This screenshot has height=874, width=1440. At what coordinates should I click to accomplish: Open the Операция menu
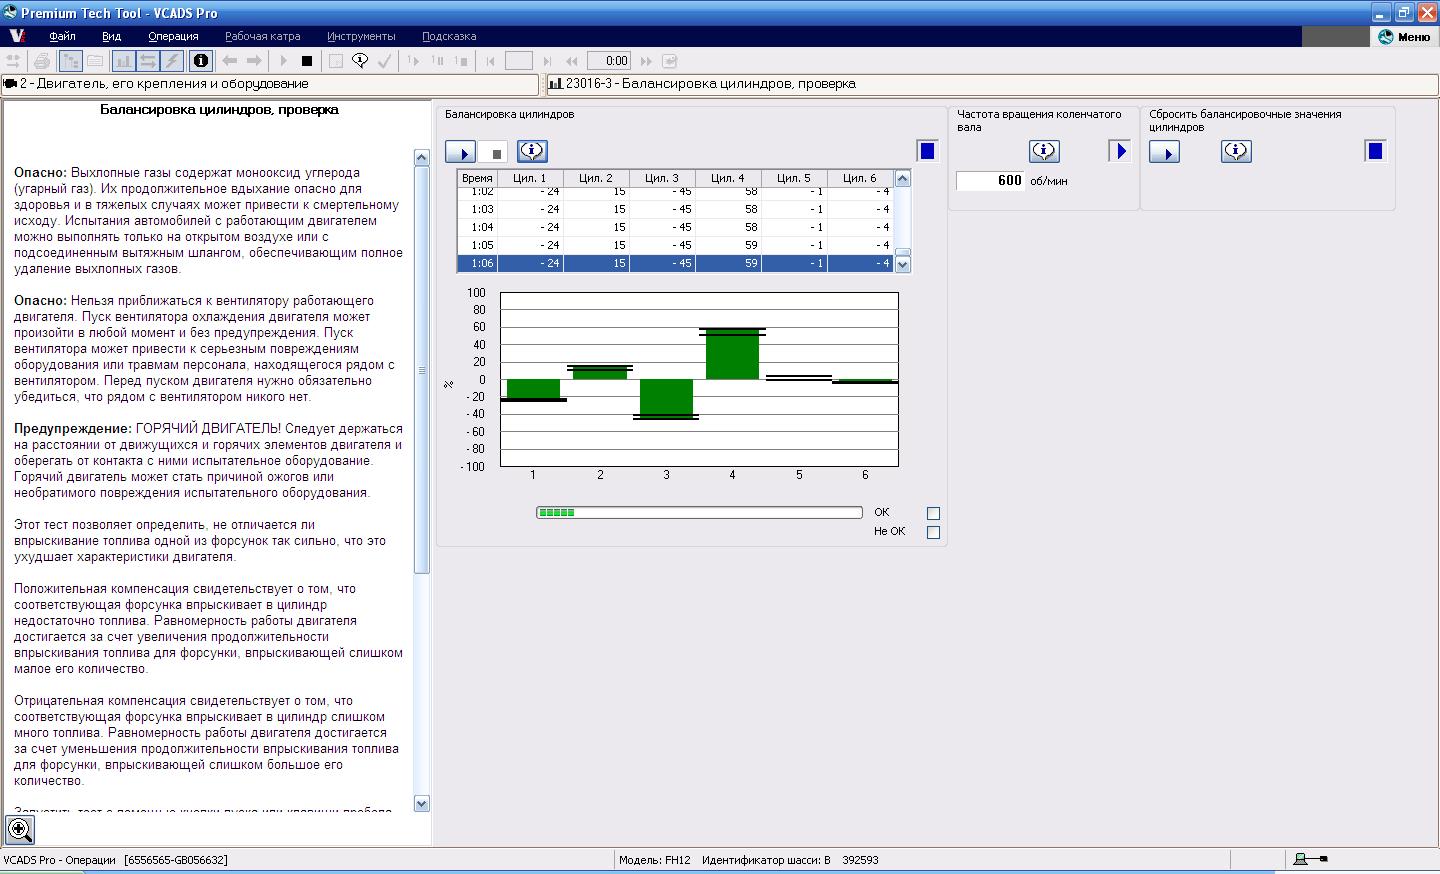(x=173, y=36)
